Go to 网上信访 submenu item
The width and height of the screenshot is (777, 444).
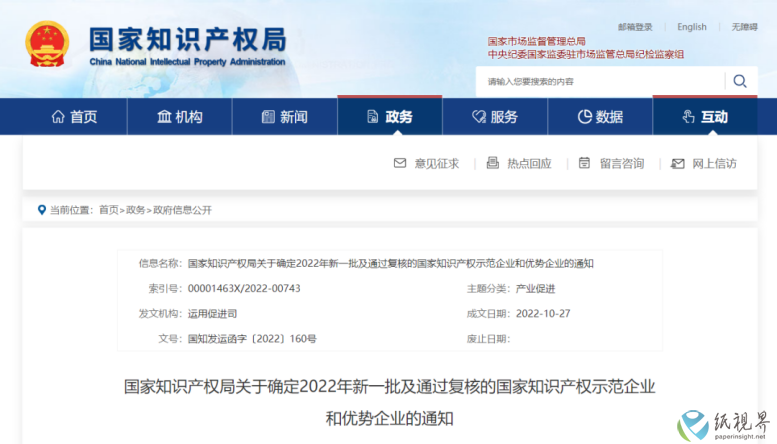coord(714,163)
